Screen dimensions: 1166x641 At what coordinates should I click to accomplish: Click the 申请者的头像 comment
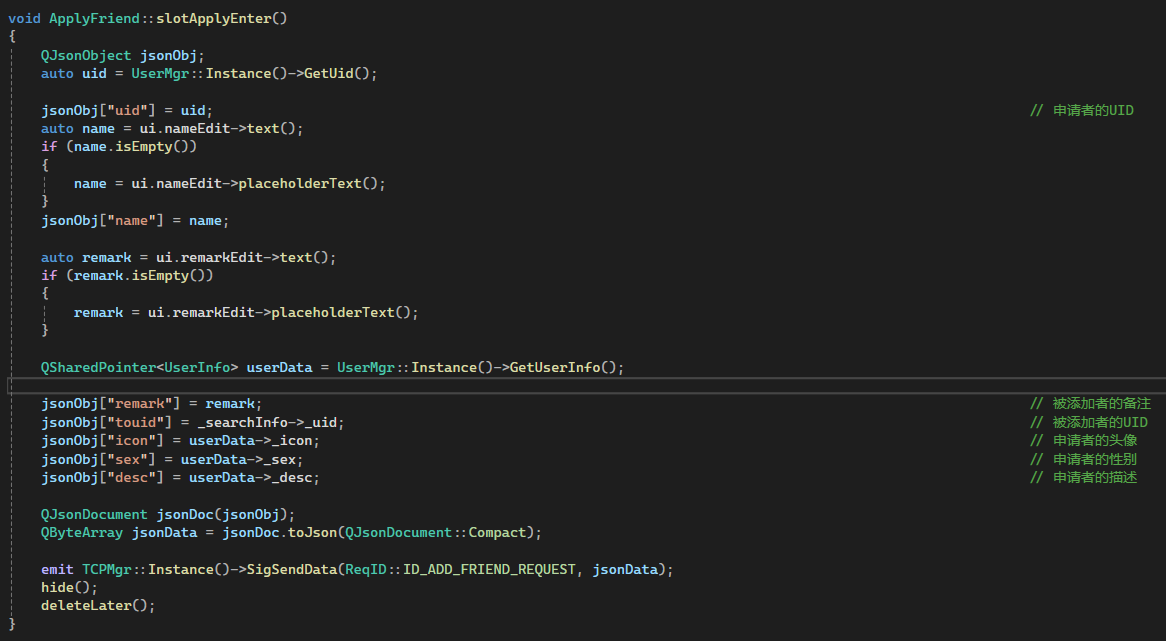click(x=1083, y=440)
